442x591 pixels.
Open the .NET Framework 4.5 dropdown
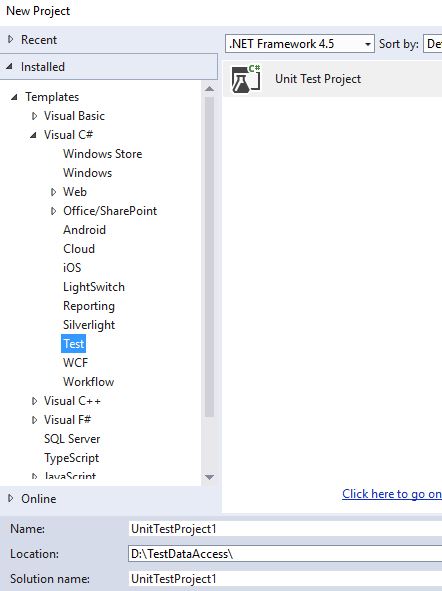tap(300, 44)
